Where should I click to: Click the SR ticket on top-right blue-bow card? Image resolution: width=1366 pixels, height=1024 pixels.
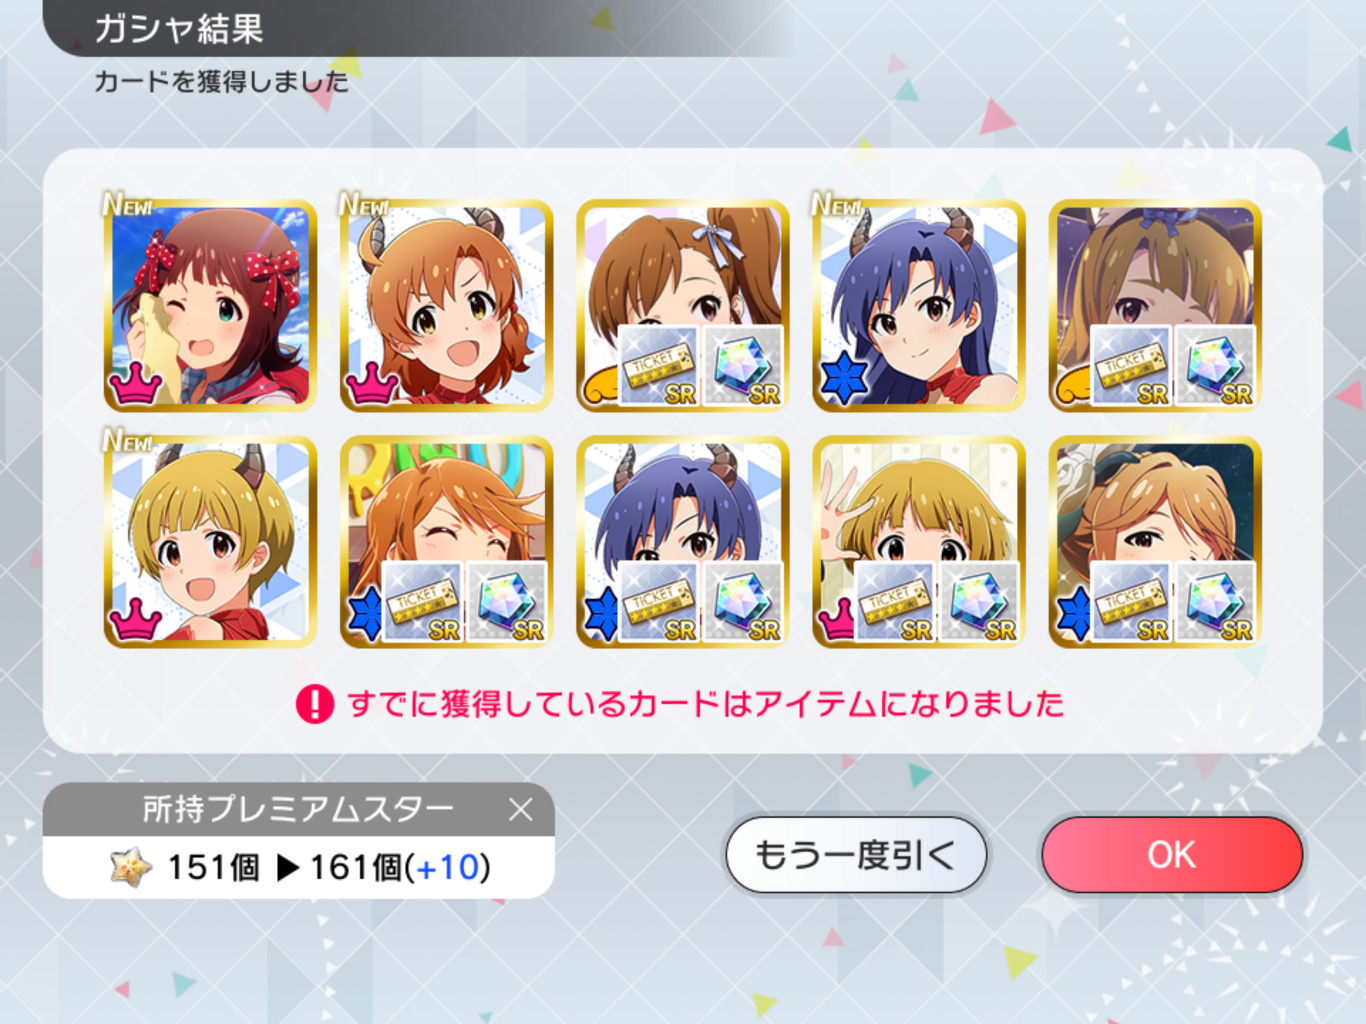tap(1131, 365)
